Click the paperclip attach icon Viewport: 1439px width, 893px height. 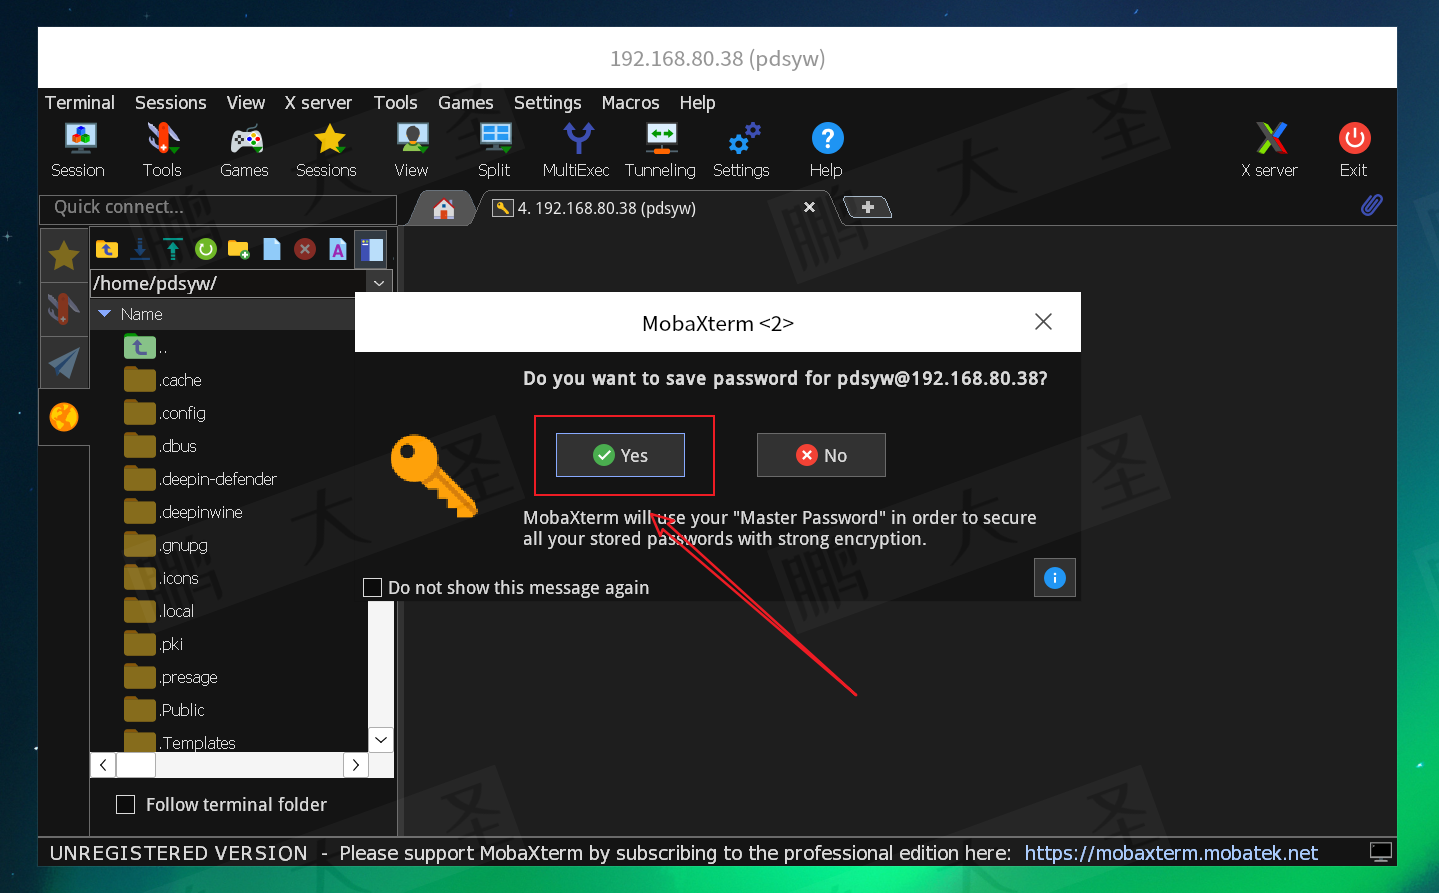[x=1372, y=205]
